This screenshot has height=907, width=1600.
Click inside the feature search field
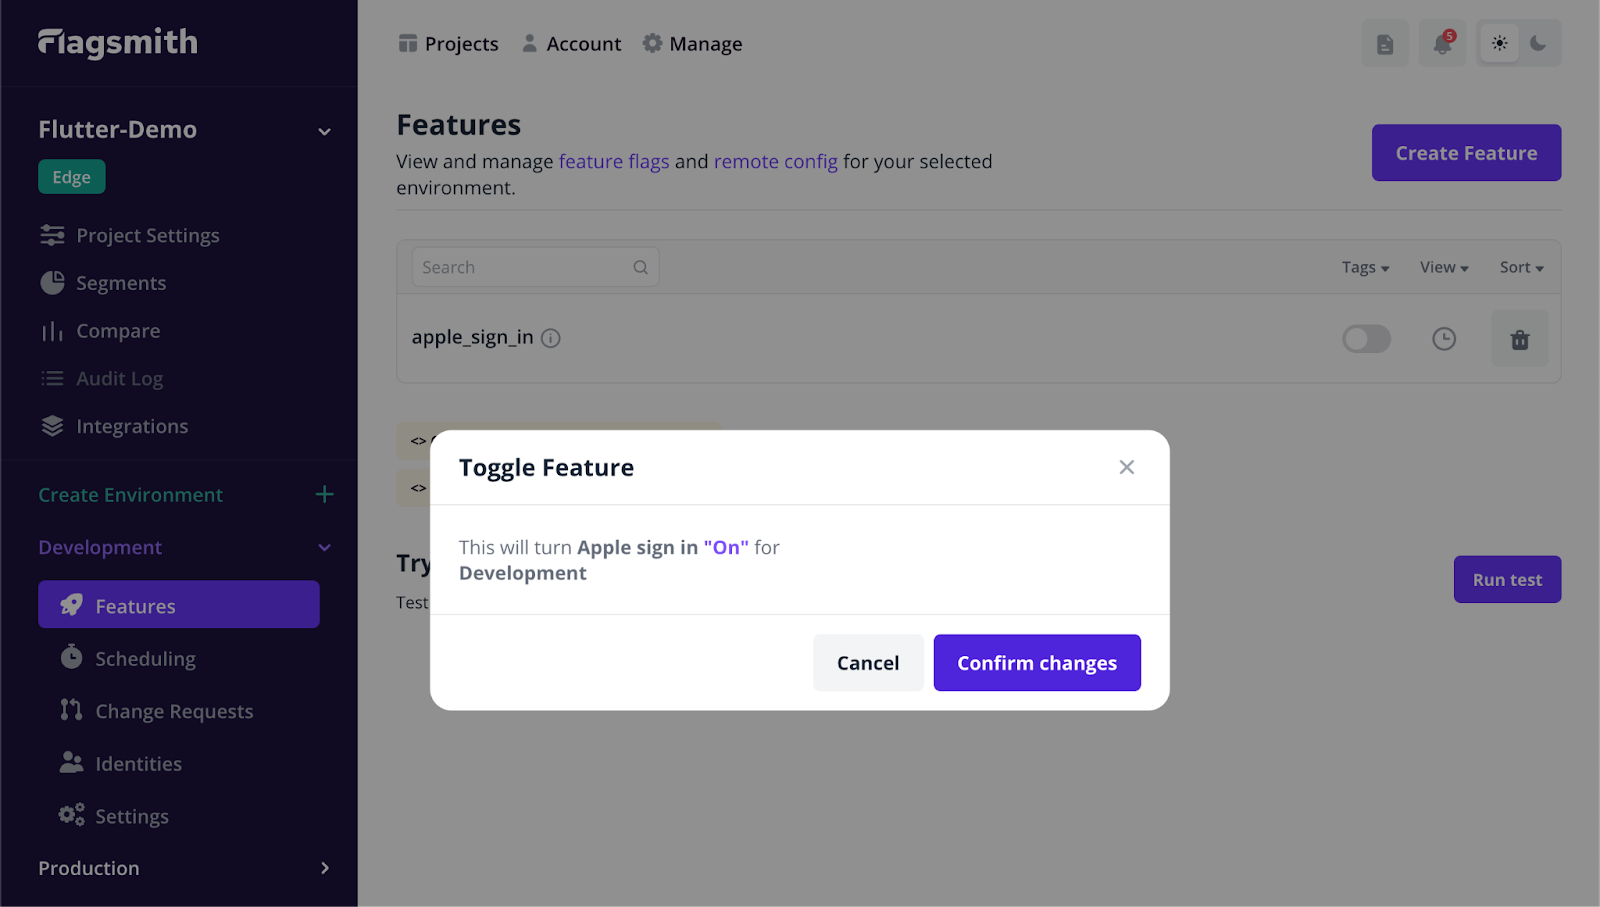click(520, 266)
